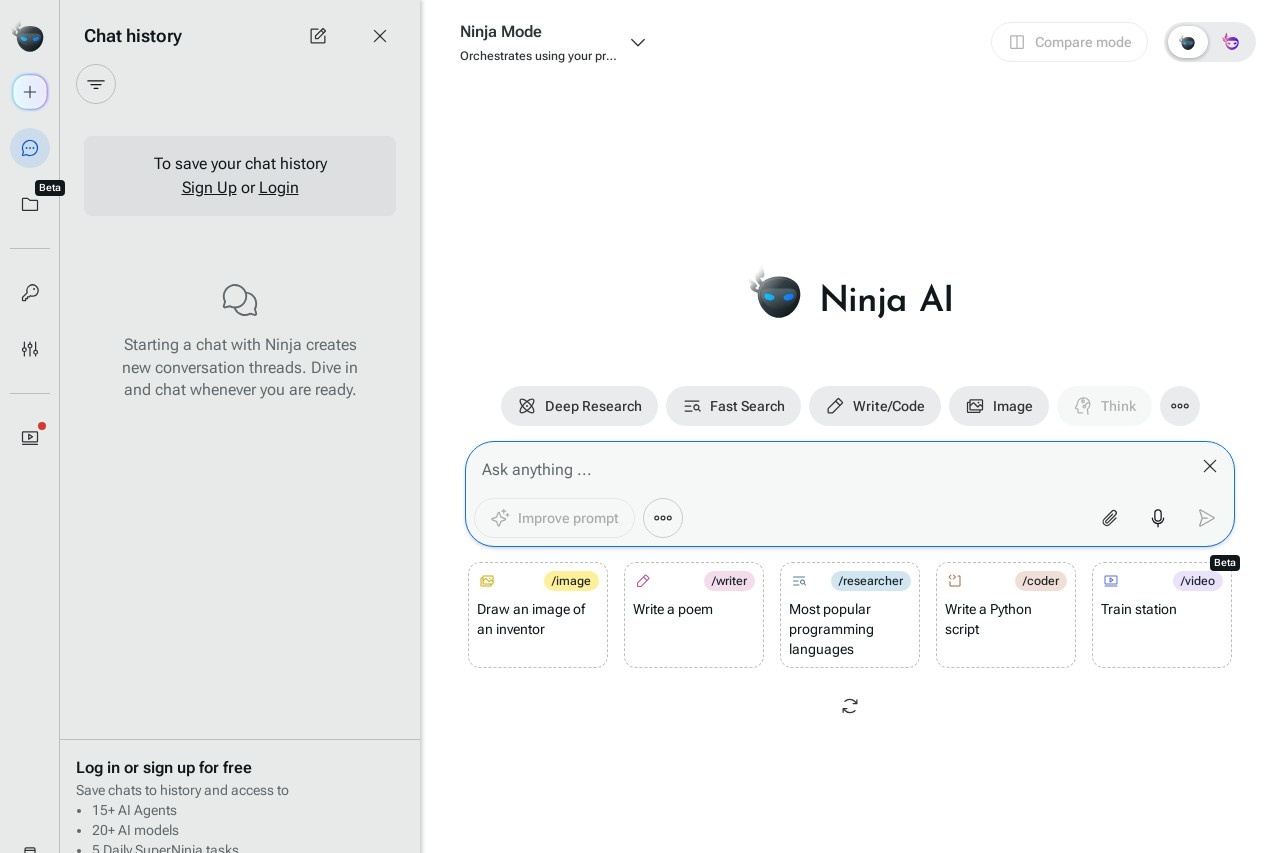Expand the Ninja Mode dropdown
The height and width of the screenshot is (853, 1280).
pyautogui.click(x=638, y=42)
